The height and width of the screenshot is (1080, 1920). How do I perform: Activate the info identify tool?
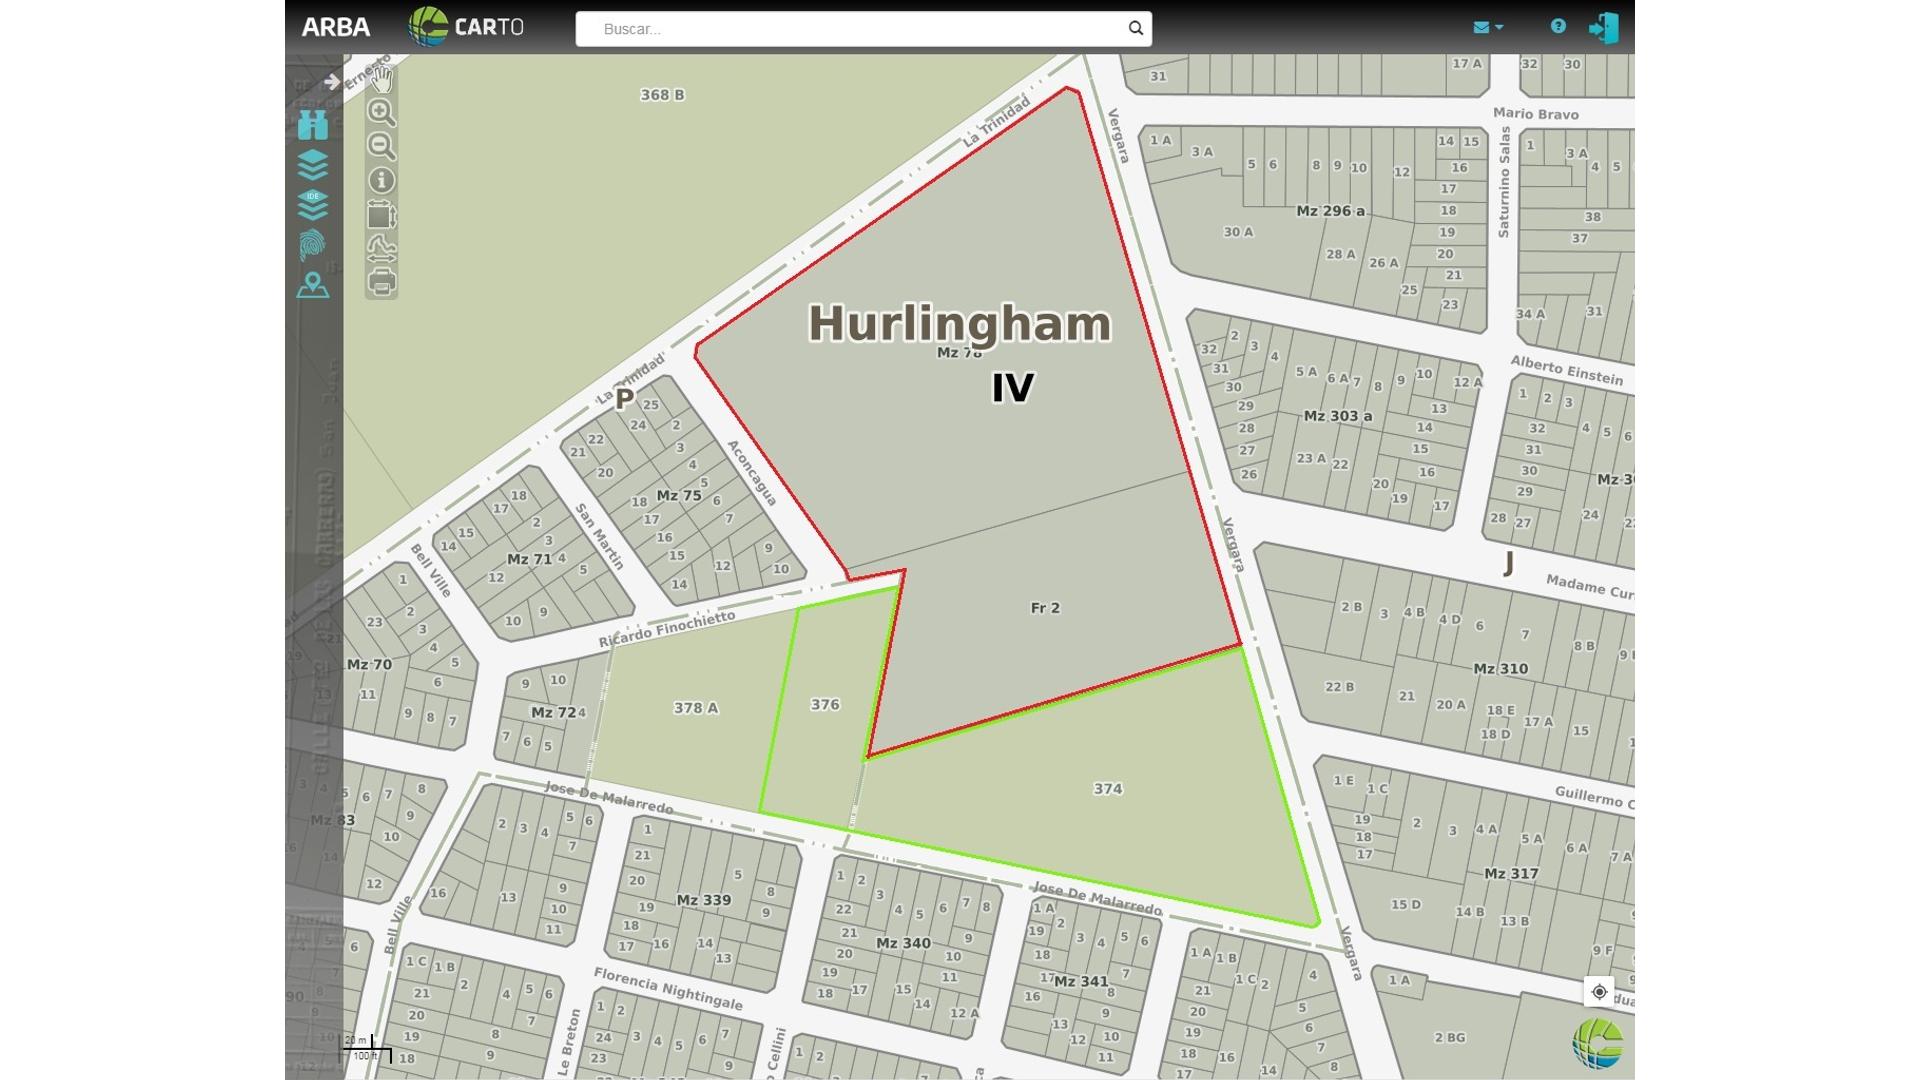pyautogui.click(x=381, y=180)
